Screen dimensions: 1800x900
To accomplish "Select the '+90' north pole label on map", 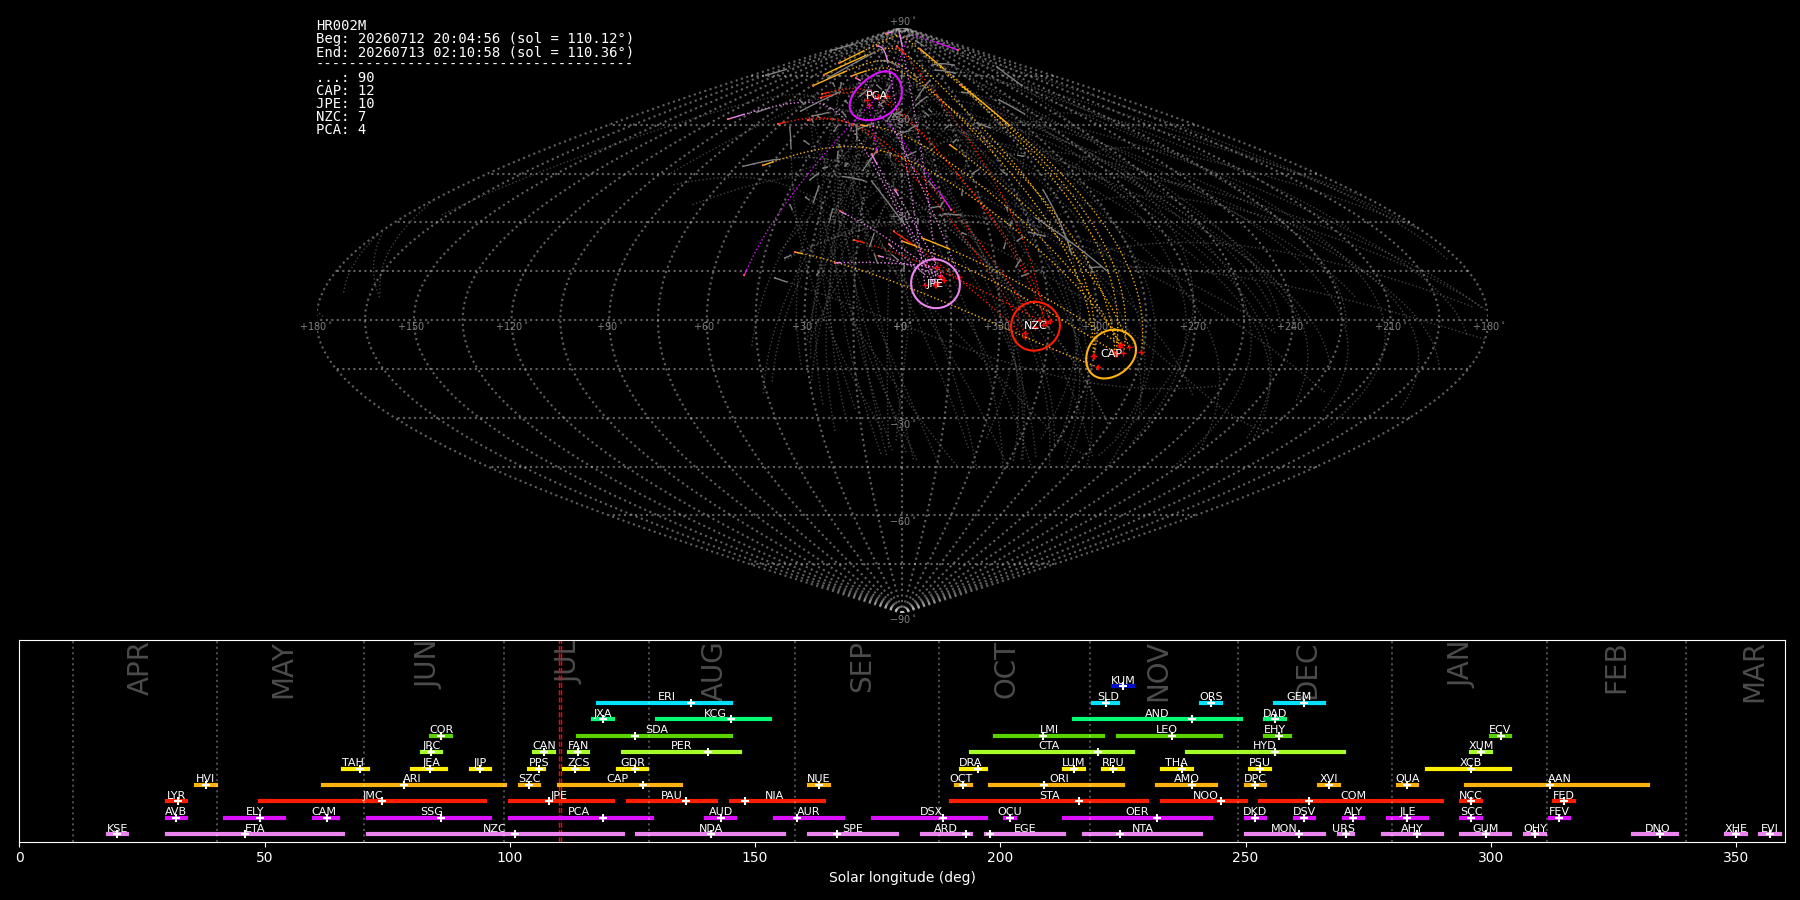I will point(902,22).
